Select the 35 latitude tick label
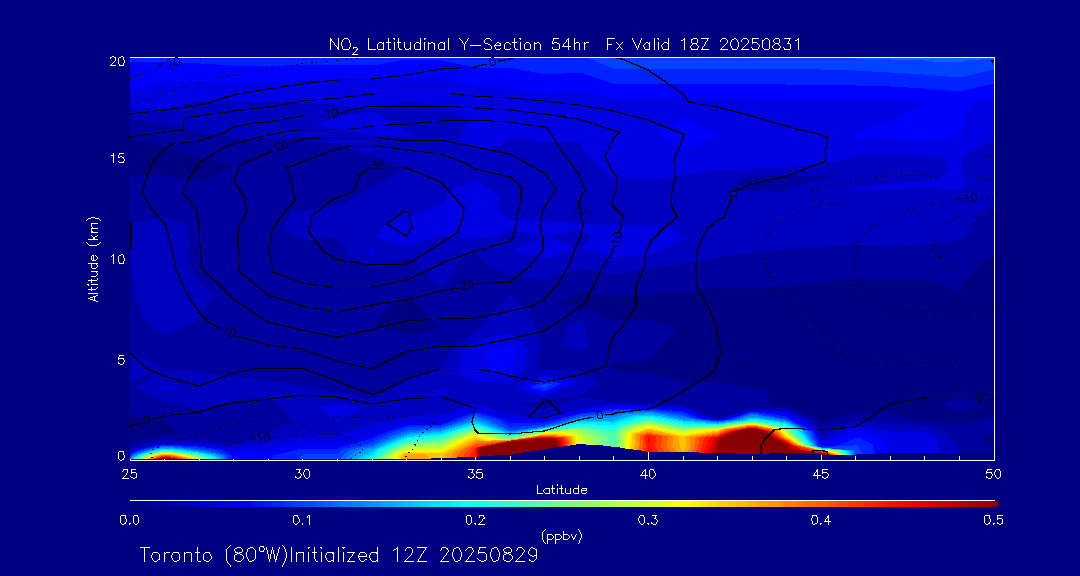This screenshot has height=576, width=1080. [476, 473]
